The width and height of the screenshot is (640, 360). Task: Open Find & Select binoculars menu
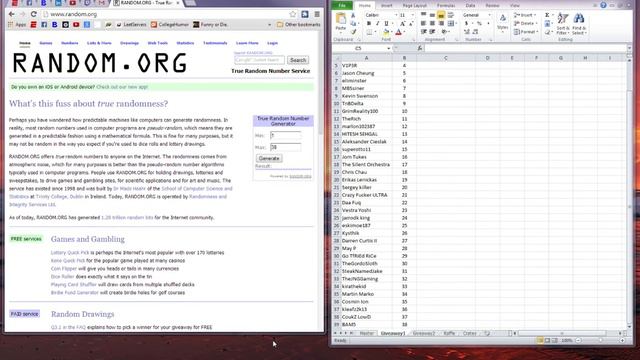point(579,24)
